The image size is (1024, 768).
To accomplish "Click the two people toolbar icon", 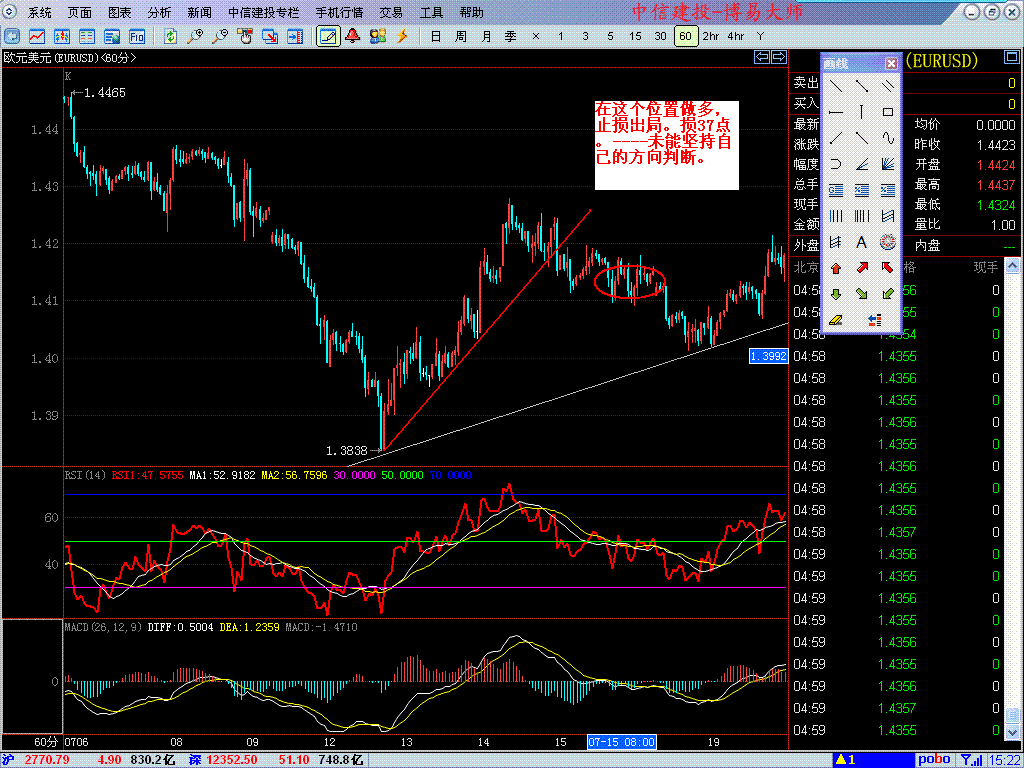I will (x=377, y=37).
